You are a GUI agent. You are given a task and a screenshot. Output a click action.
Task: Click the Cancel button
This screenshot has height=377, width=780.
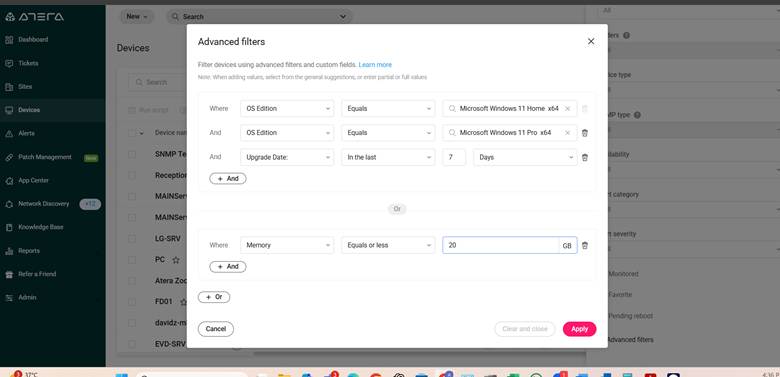click(x=216, y=329)
